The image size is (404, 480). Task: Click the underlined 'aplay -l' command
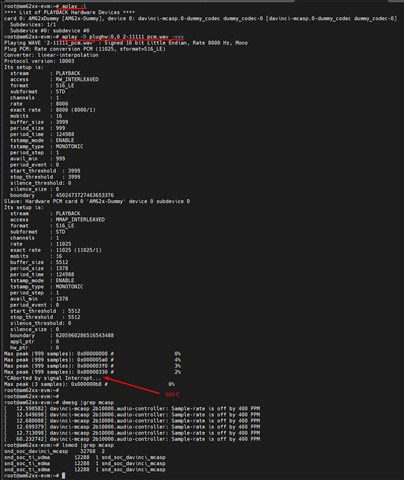[74, 6]
